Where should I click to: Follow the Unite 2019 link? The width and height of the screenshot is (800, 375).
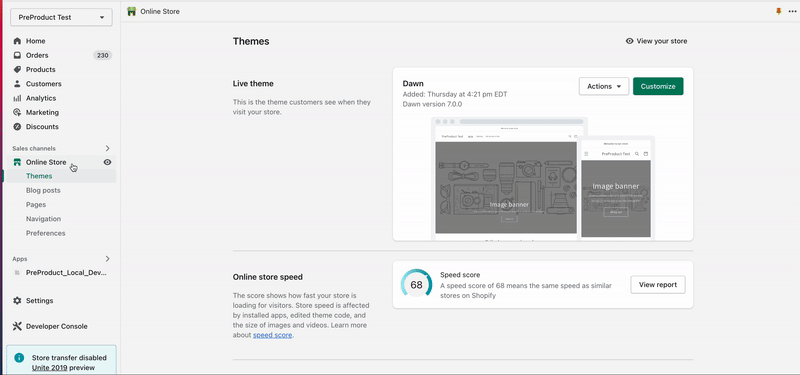[49, 367]
